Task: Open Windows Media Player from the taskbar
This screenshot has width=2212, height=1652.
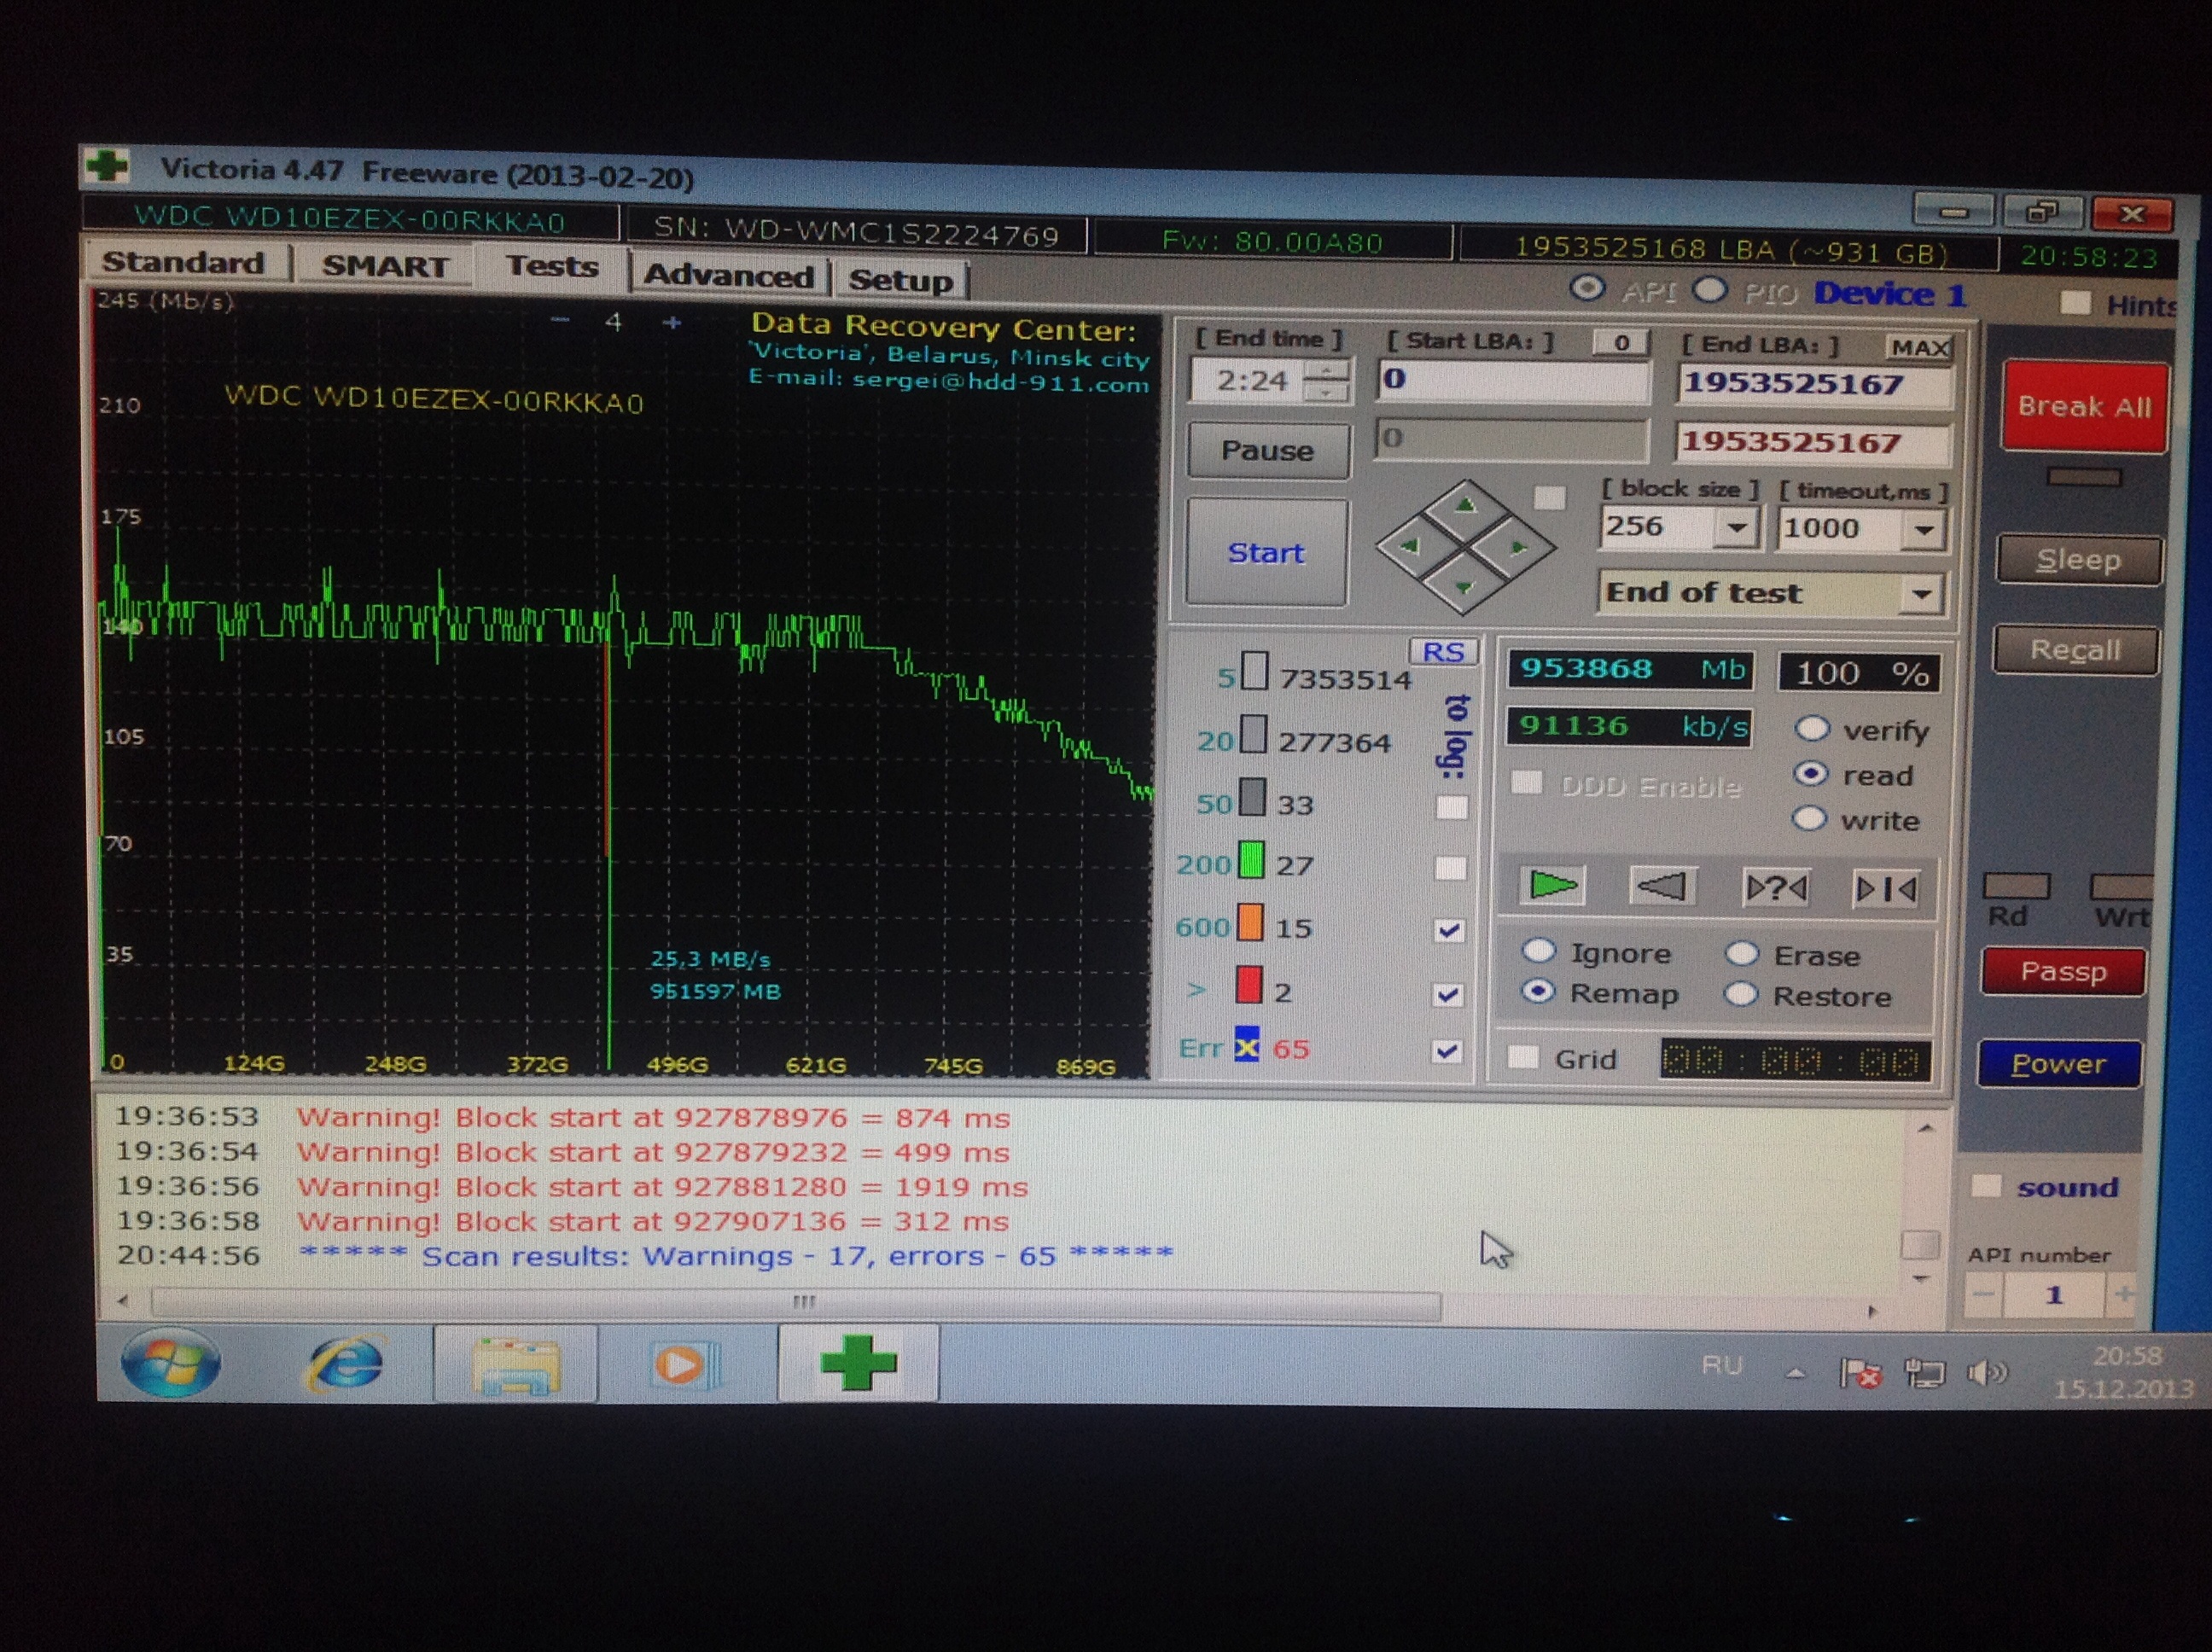Action: click(683, 1365)
